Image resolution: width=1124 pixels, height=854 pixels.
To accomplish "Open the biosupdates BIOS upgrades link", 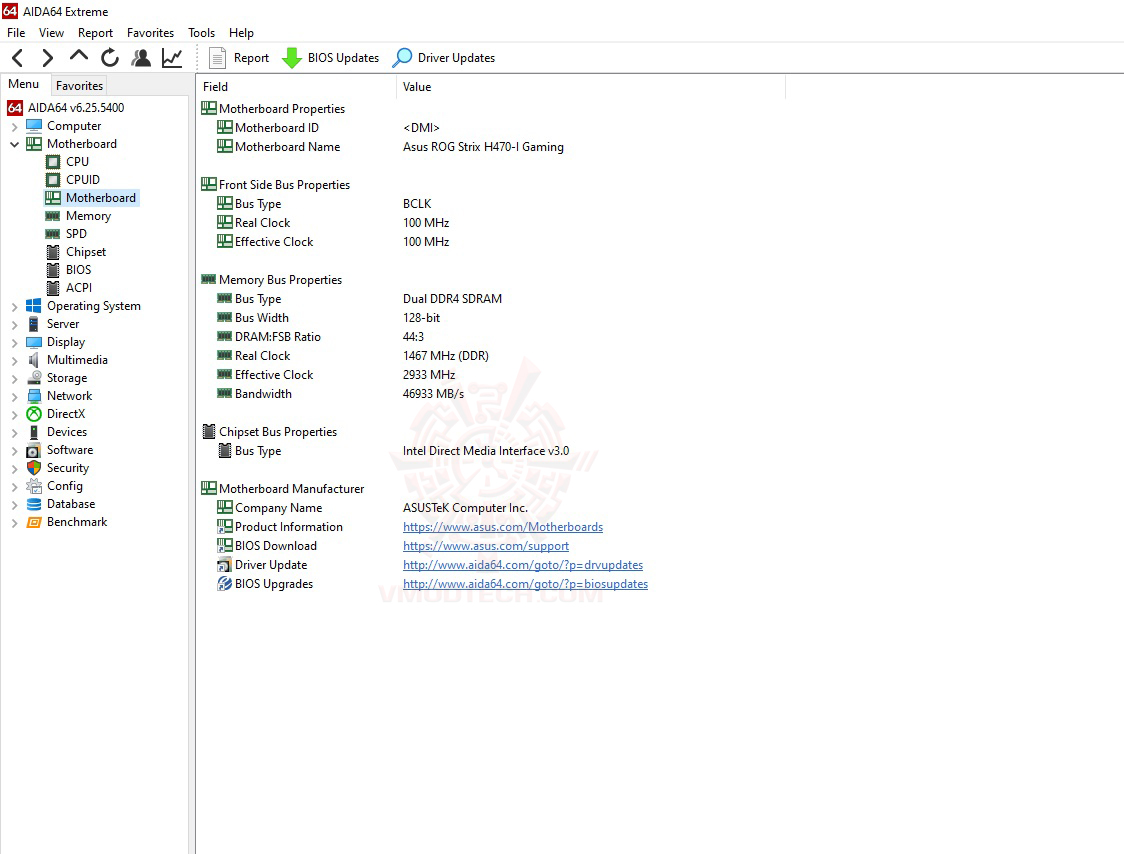I will pyautogui.click(x=525, y=584).
